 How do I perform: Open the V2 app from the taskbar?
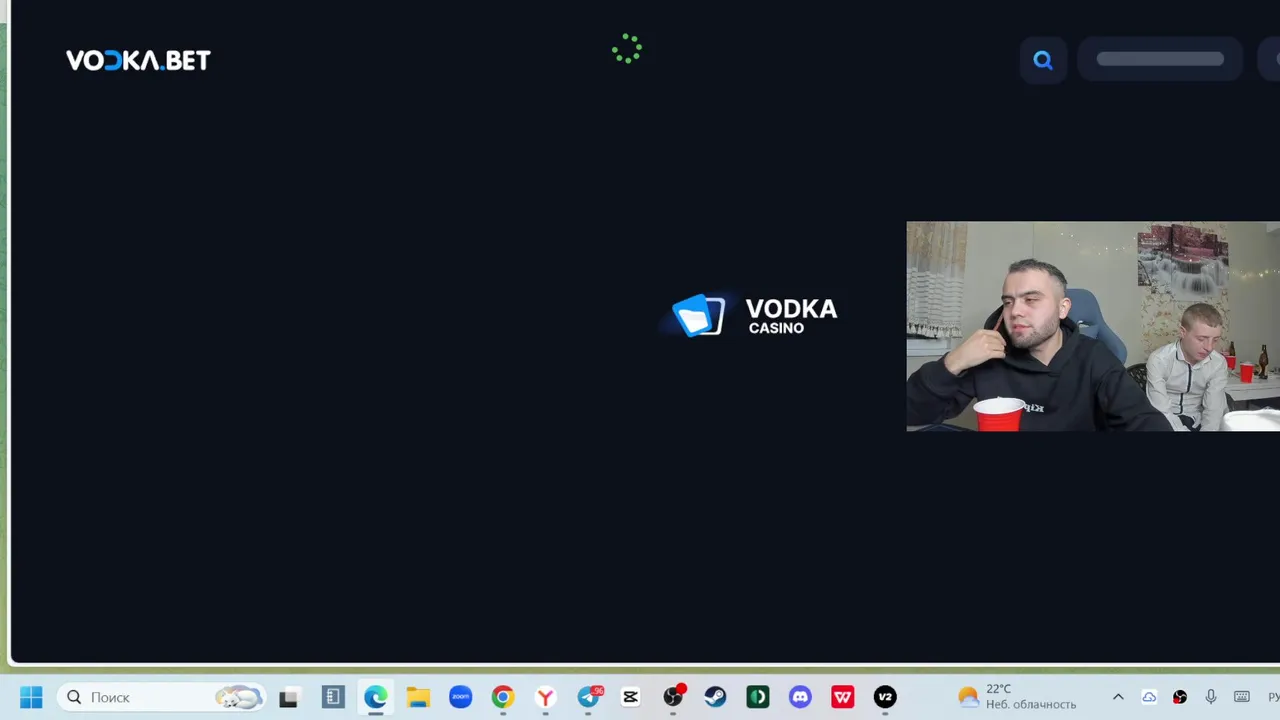click(885, 697)
